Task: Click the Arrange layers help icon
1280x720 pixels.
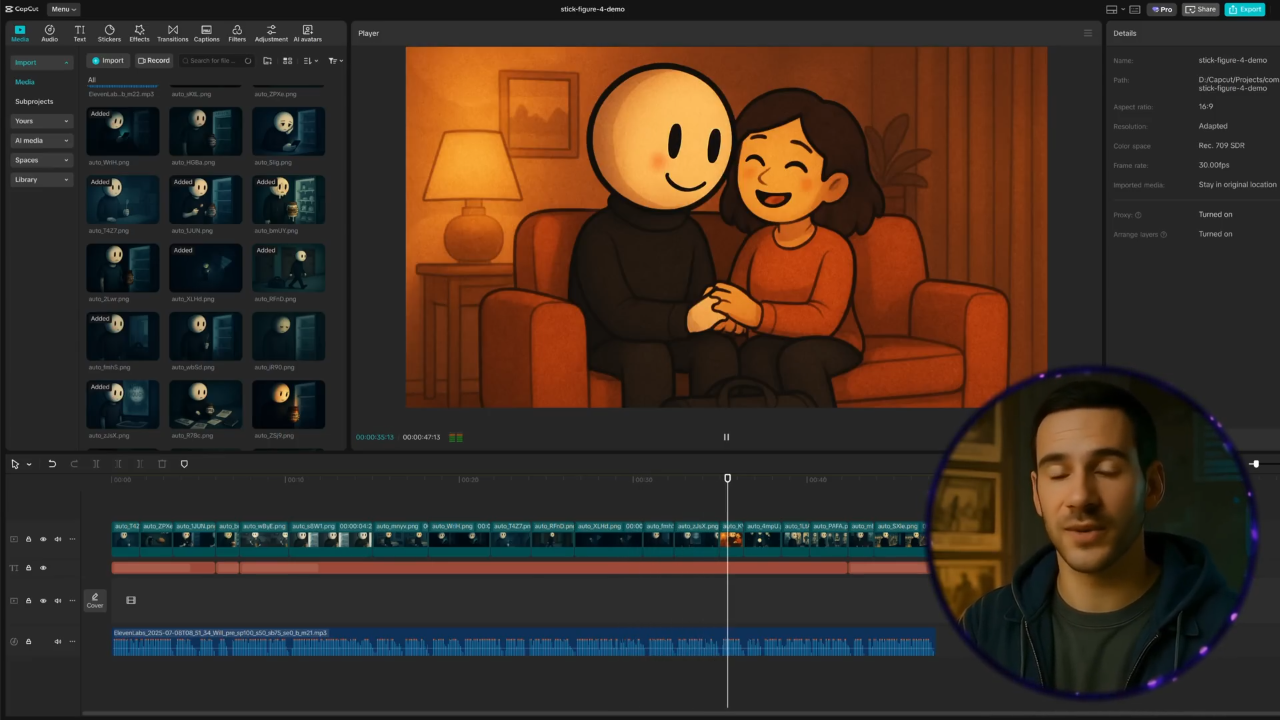Action: pos(1163,234)
